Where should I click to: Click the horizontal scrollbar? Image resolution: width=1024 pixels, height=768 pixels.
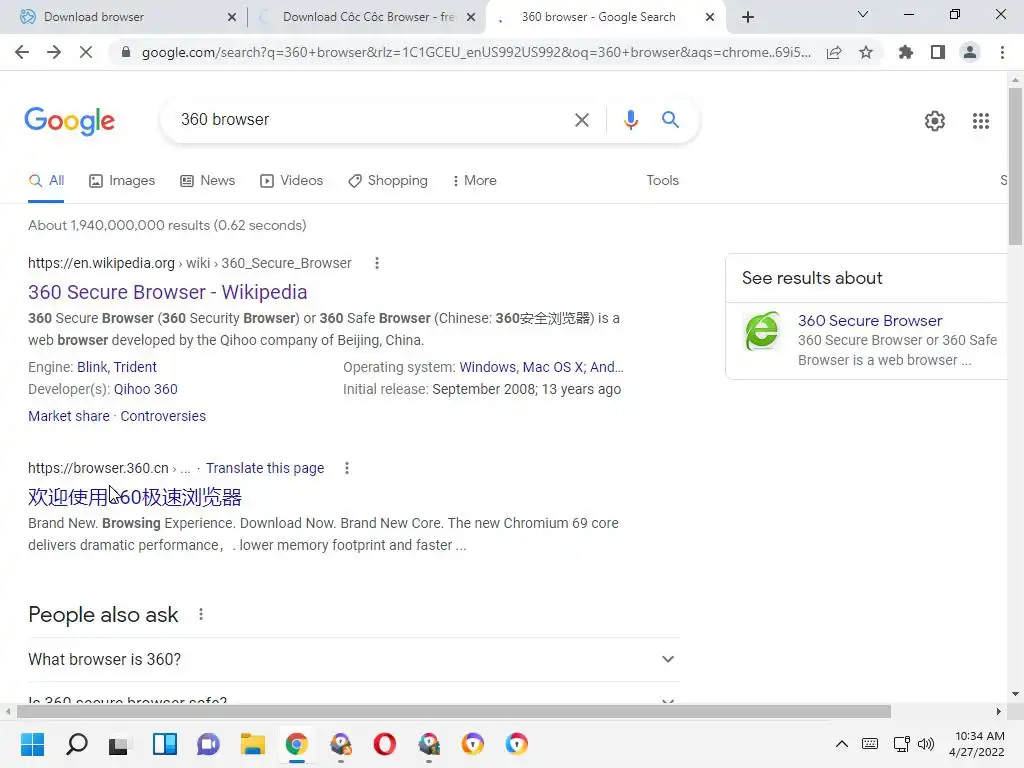coord(454,711)
